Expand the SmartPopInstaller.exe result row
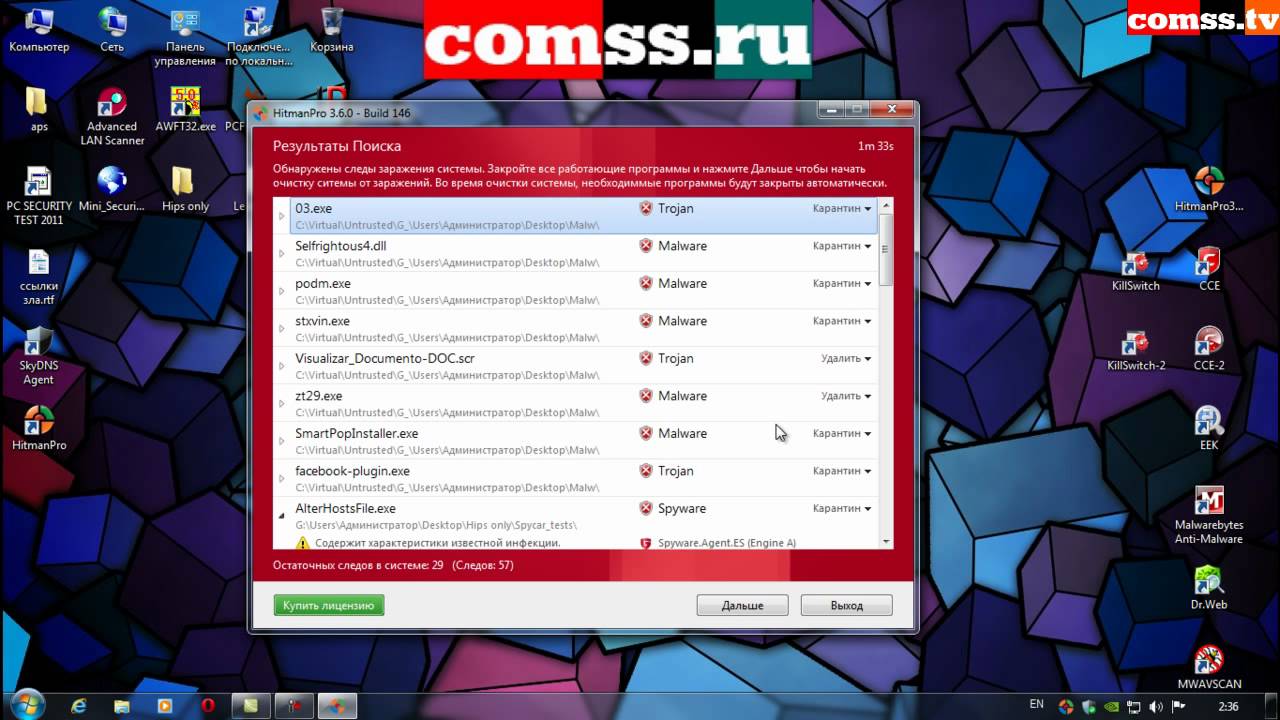This screenshot has height=720, width=1280. 282,441
